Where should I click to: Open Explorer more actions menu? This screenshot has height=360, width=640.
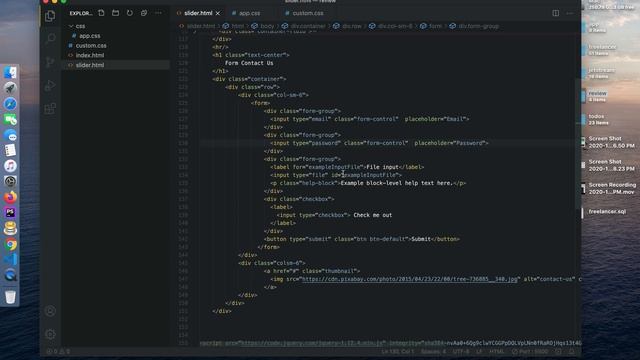pos(158,13)
